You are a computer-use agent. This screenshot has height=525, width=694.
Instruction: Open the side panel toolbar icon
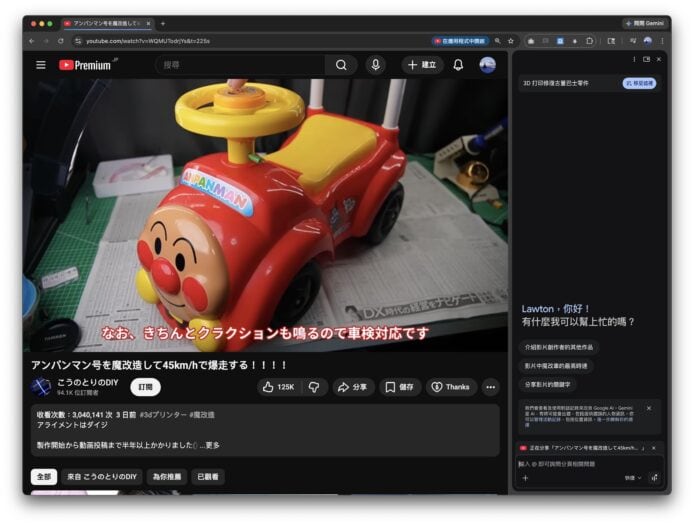(x=611, y=41)
